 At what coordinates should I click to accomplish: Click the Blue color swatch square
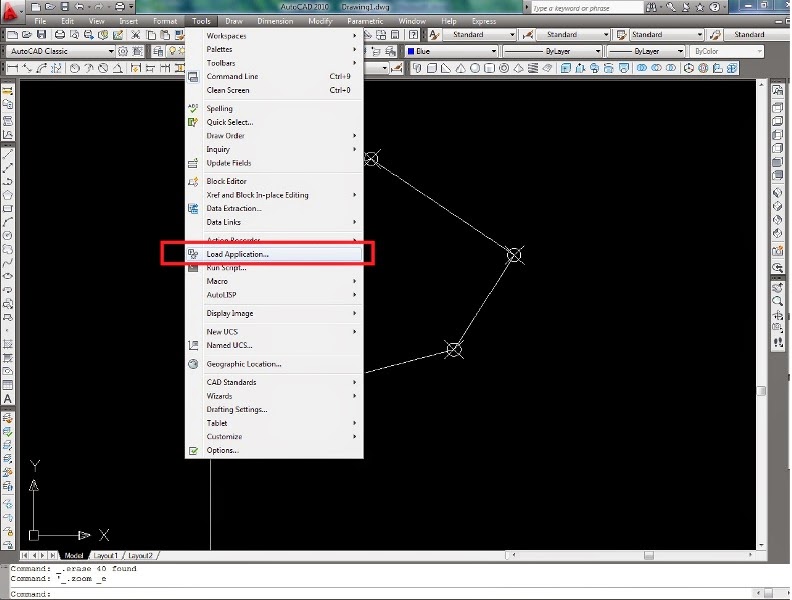[x=411, y=52]
